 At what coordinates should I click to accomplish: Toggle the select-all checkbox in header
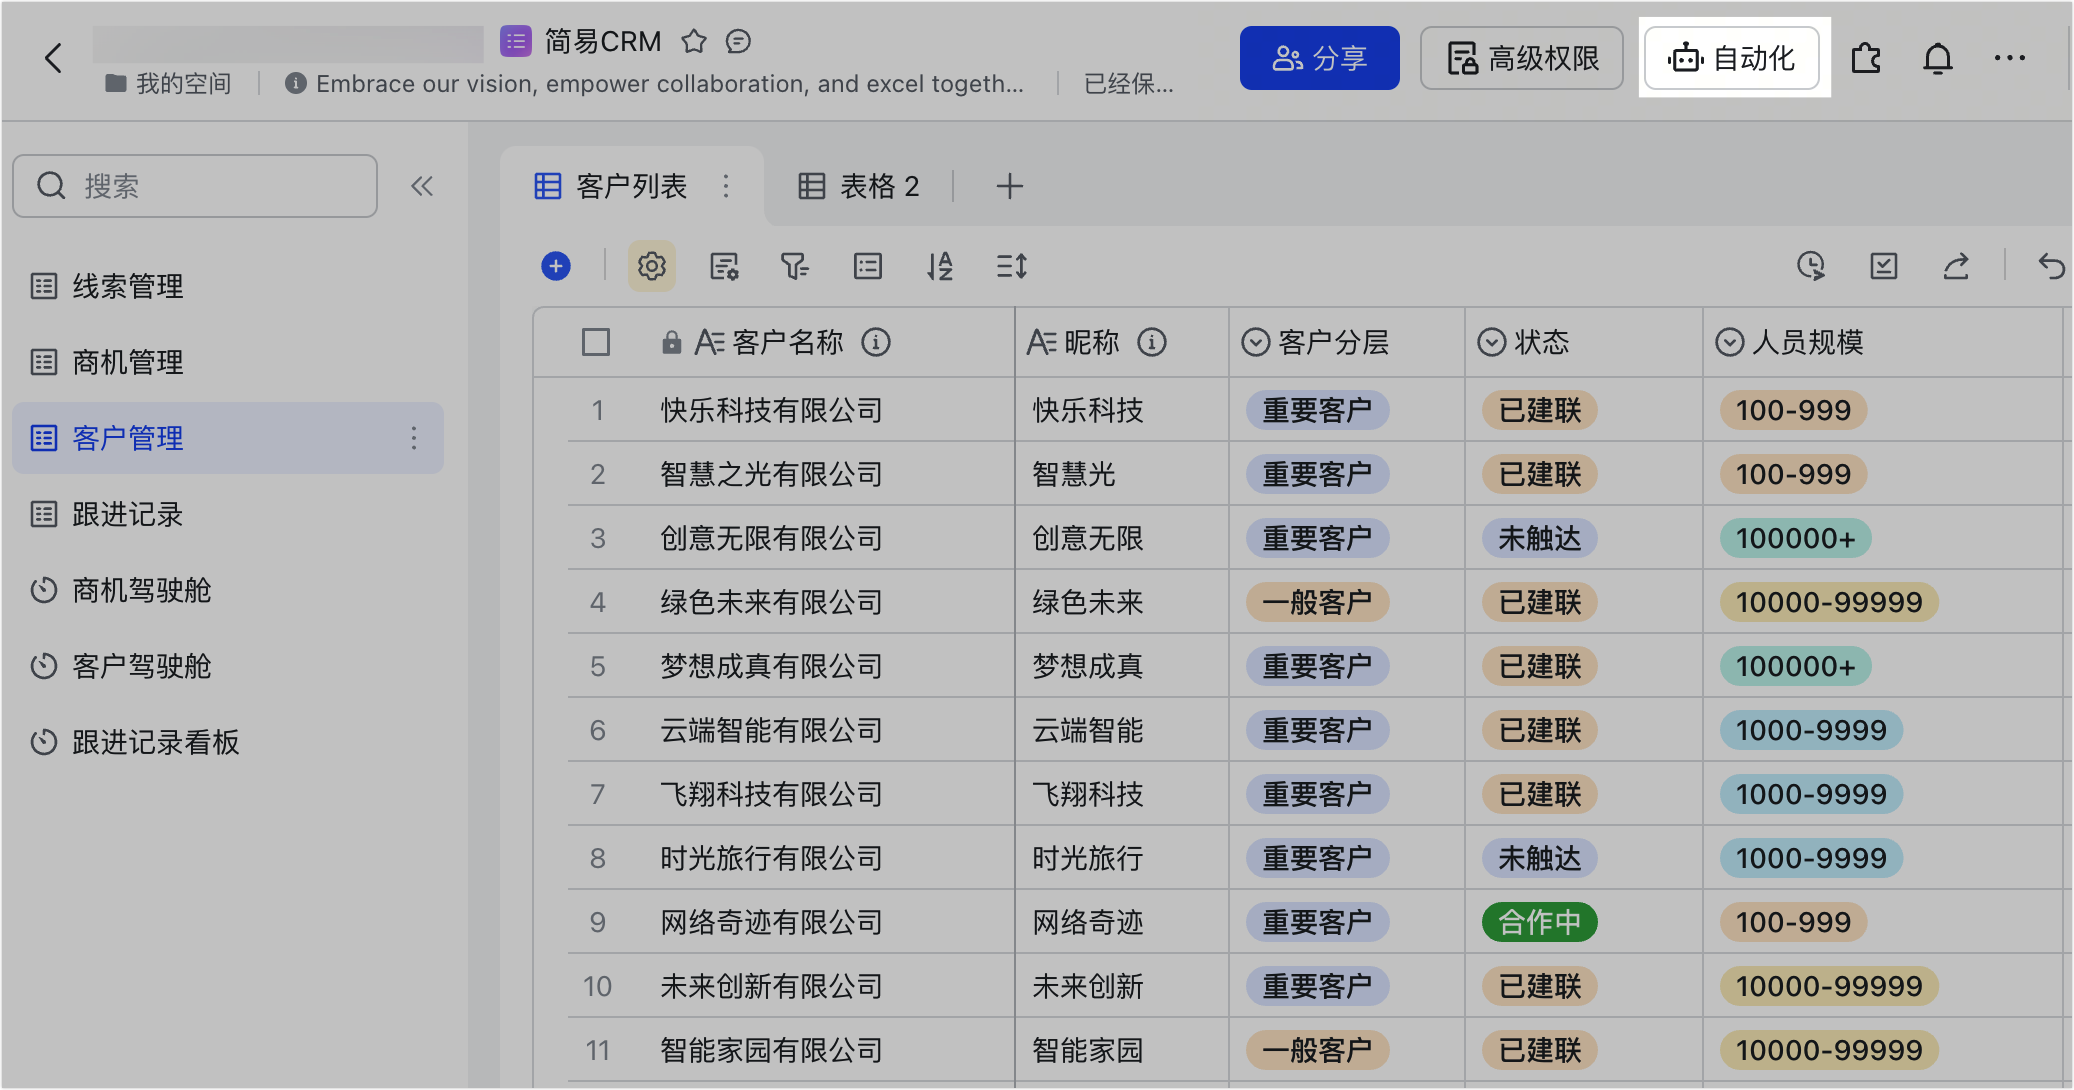coord(596,342)
